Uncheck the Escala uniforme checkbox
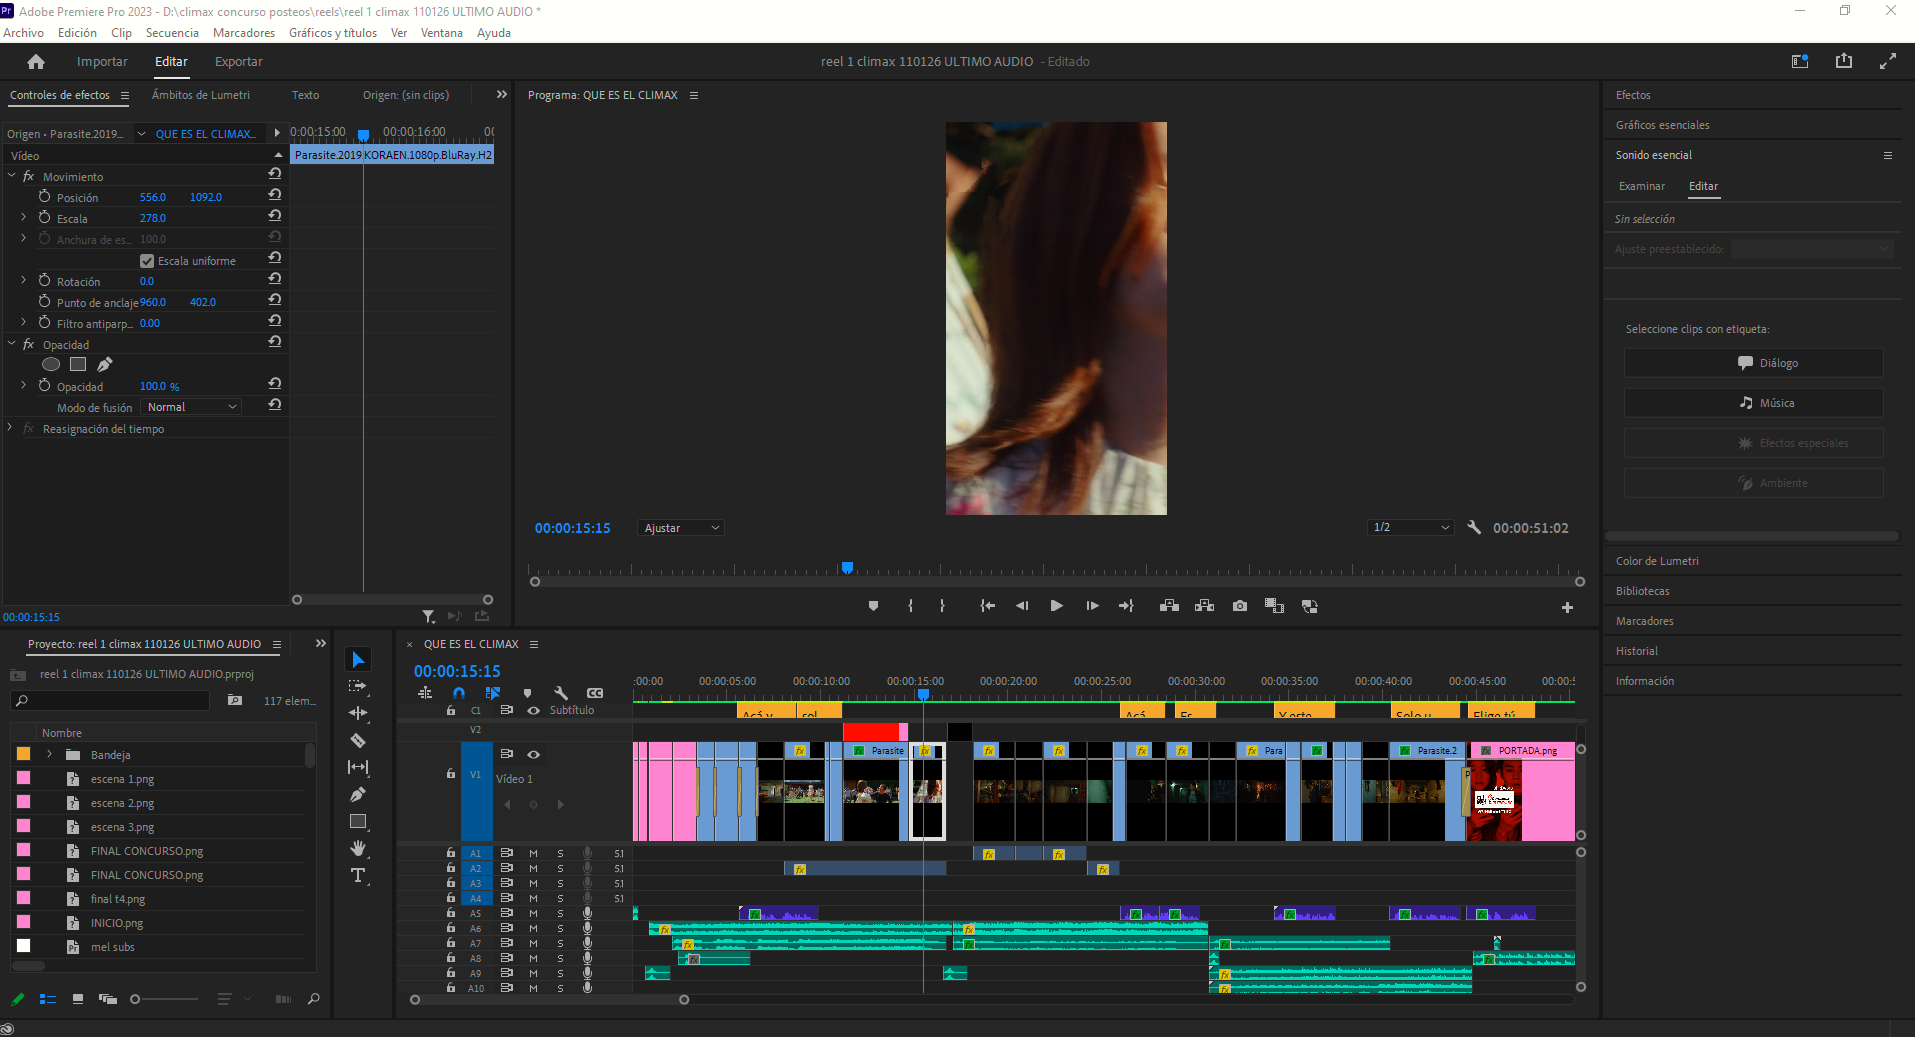The width and height of the screenshot is (1915, 1037). [x=147, y=261]
